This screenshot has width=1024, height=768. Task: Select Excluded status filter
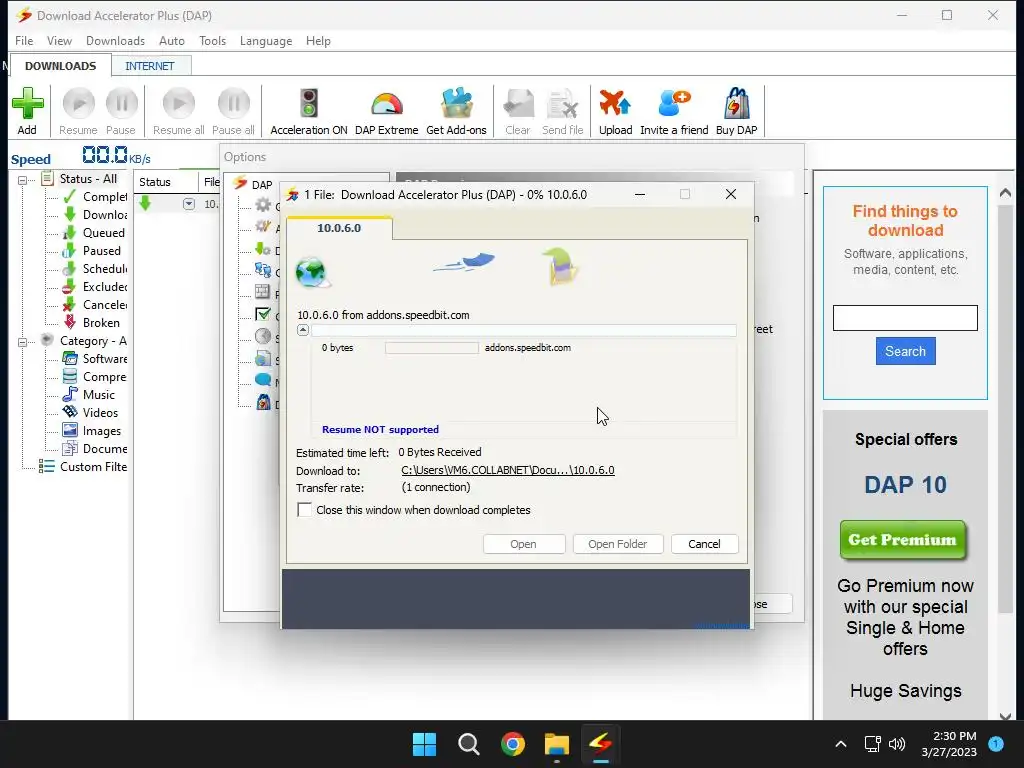[95, 287]
